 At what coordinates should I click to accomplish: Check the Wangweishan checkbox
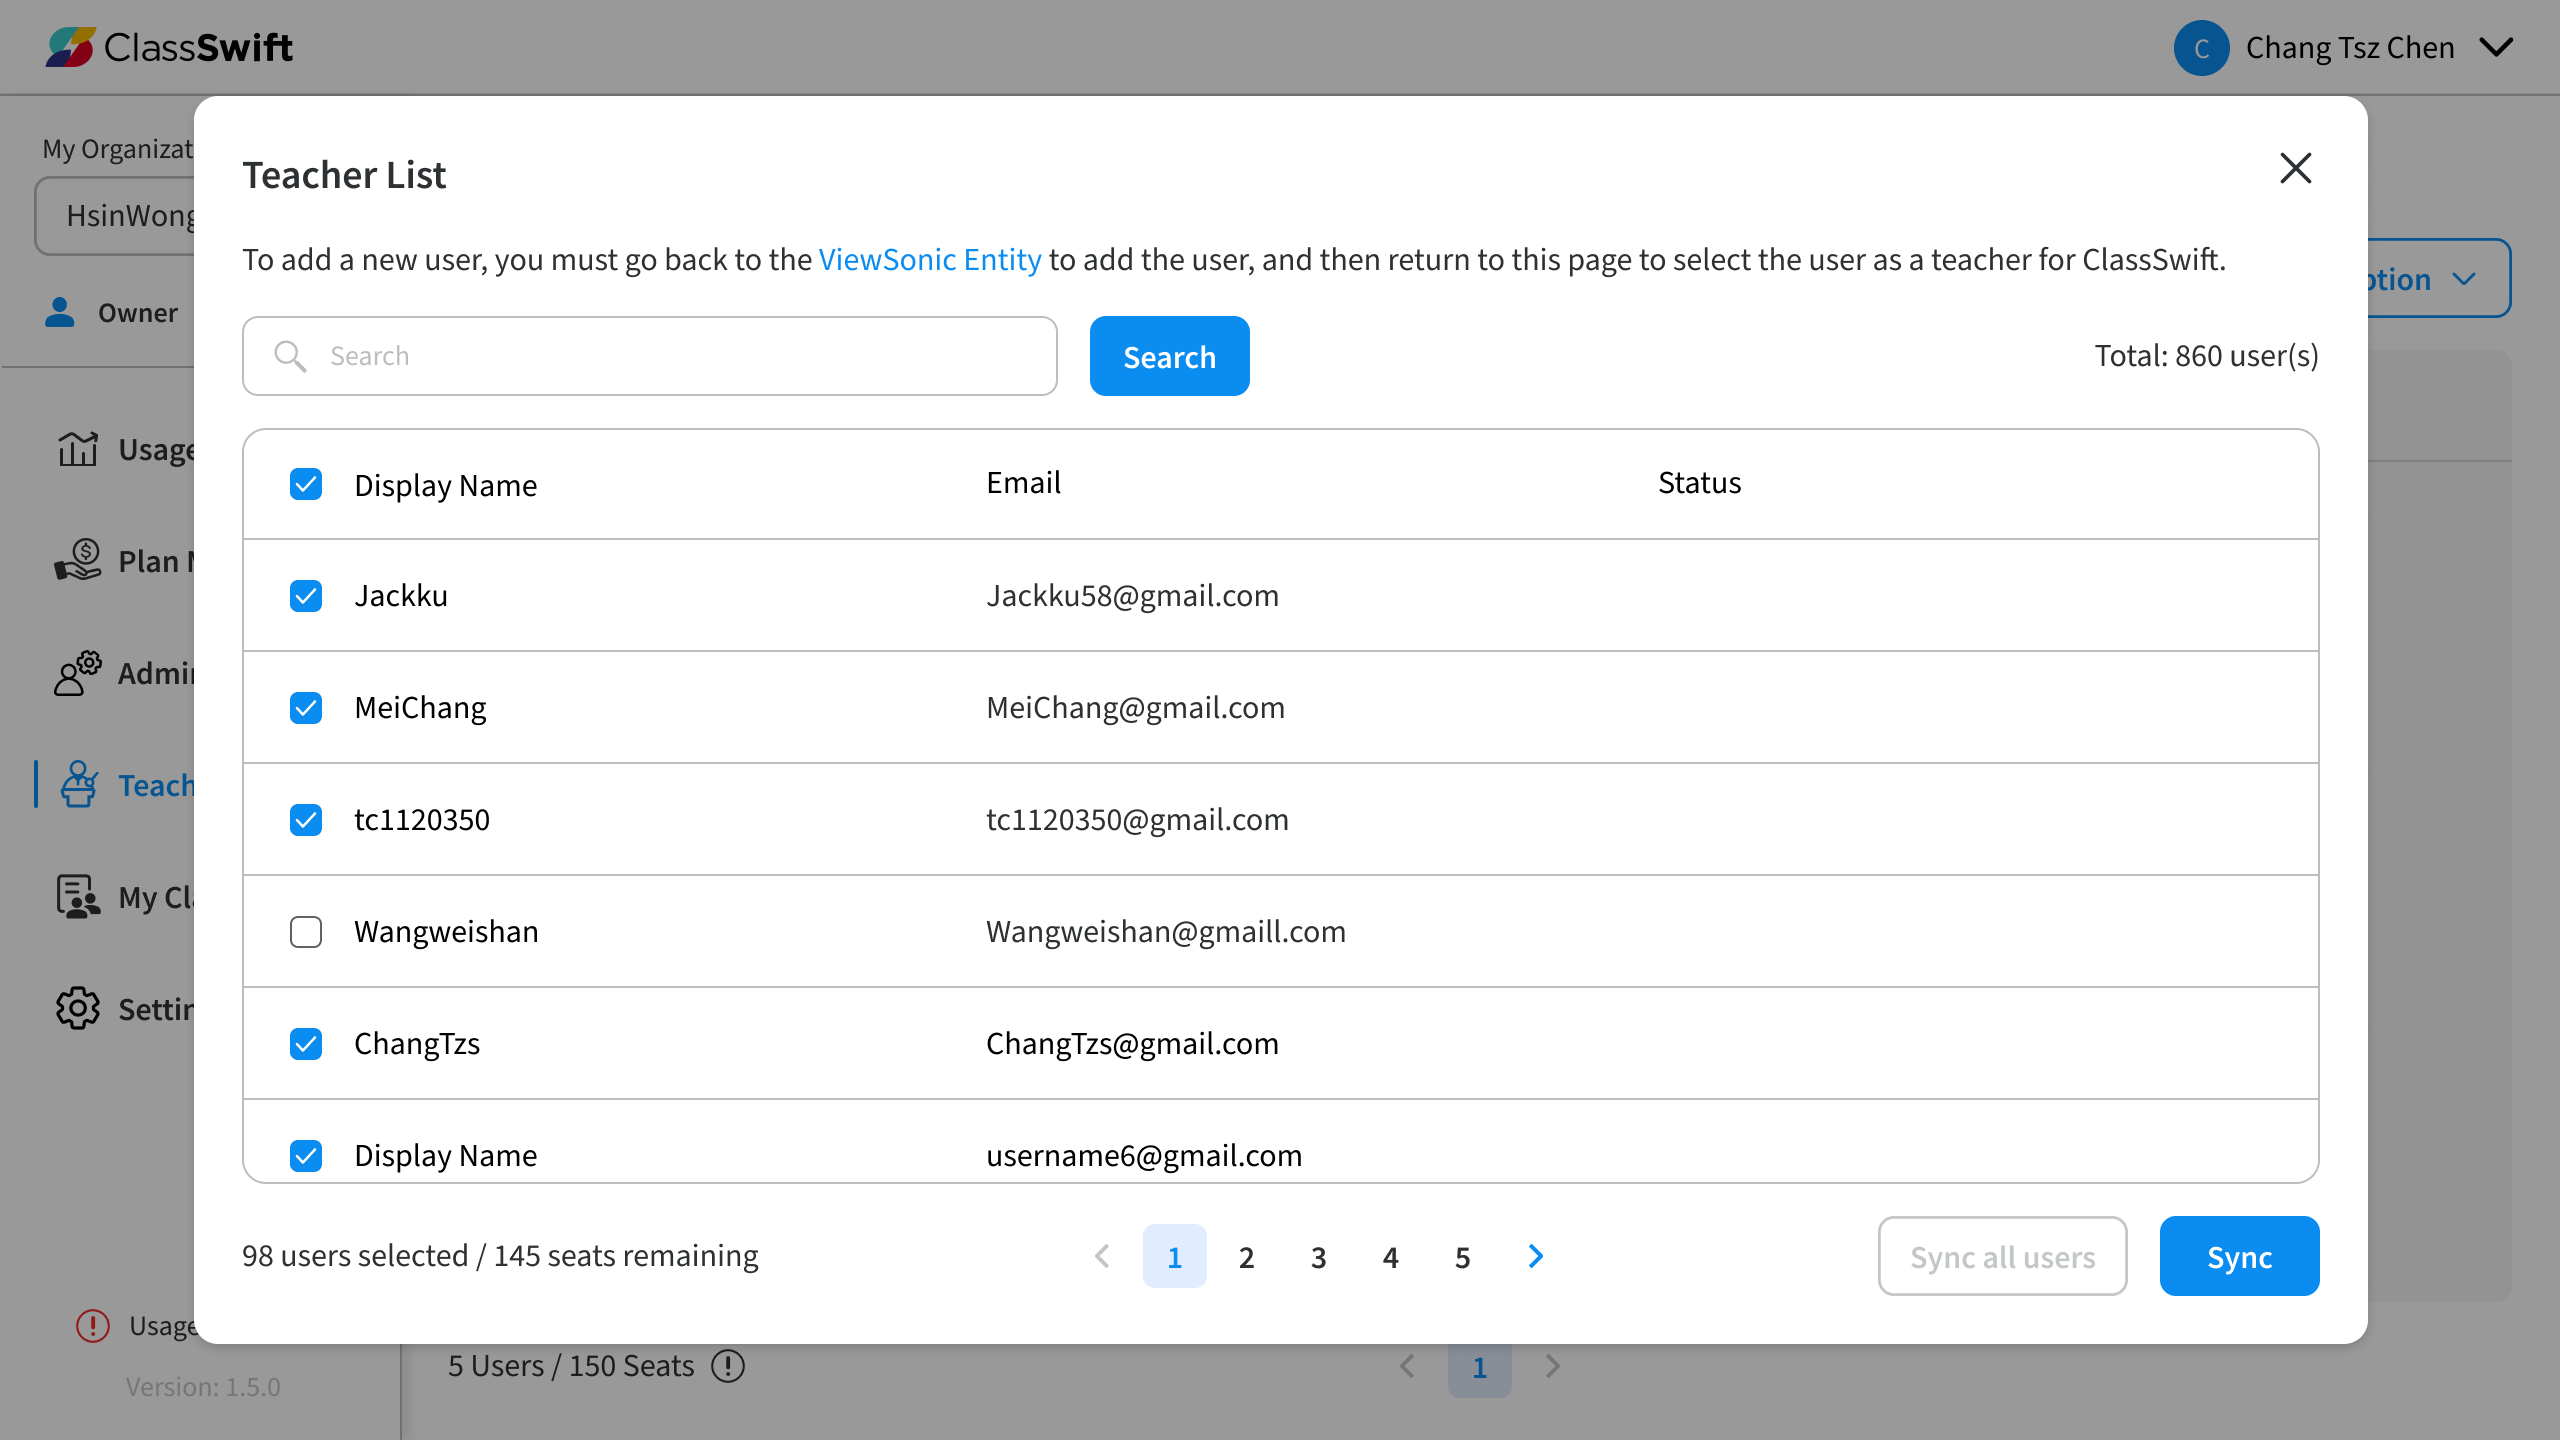pos(306,932)
